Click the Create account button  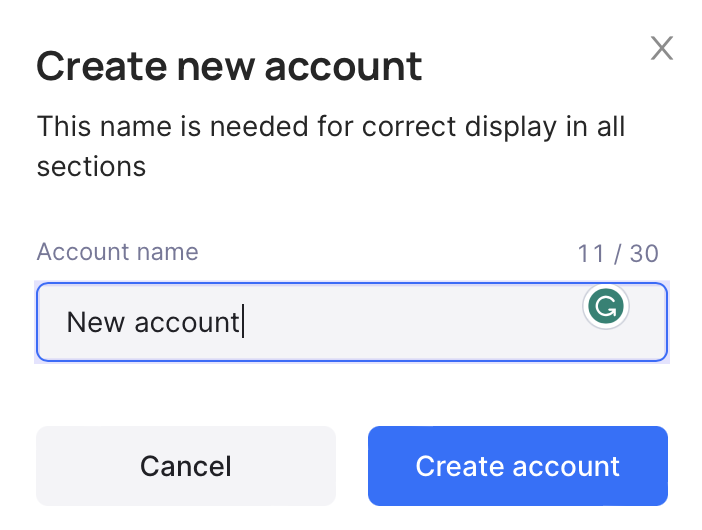tap(518, 466)
